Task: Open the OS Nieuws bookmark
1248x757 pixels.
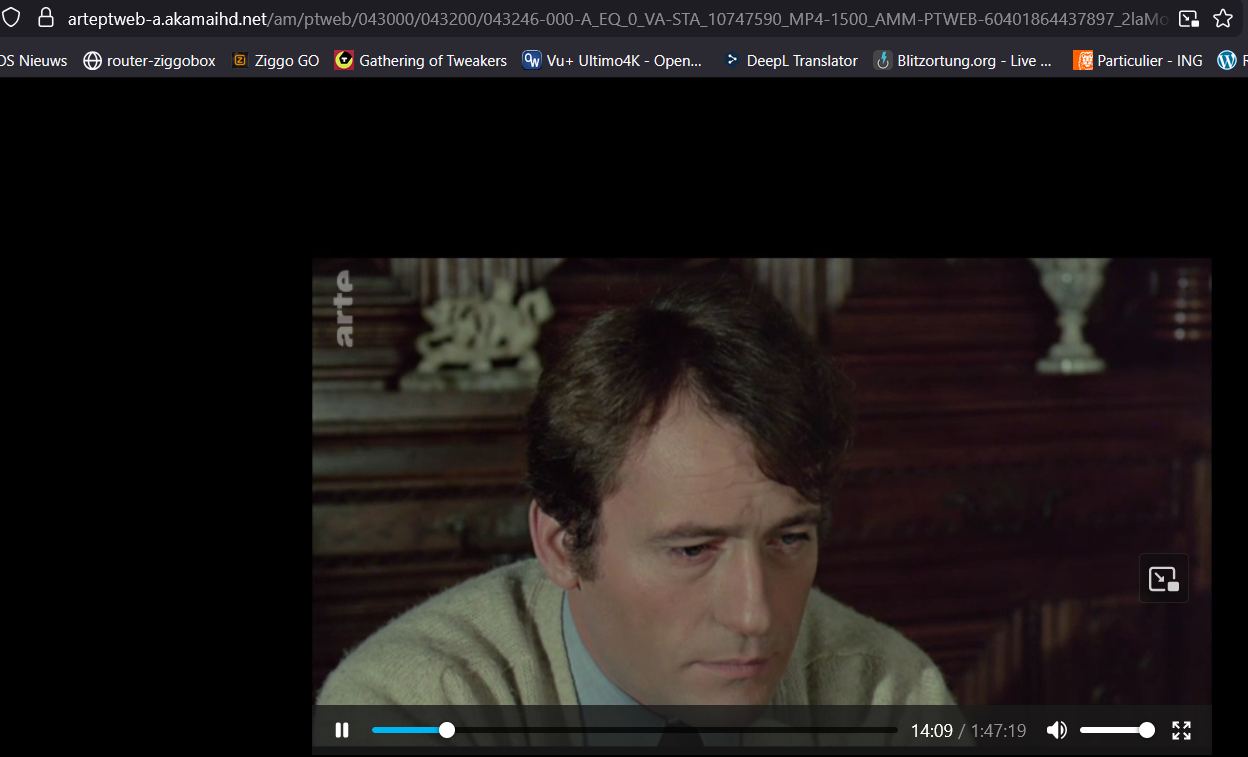Action: coord(33,61)
